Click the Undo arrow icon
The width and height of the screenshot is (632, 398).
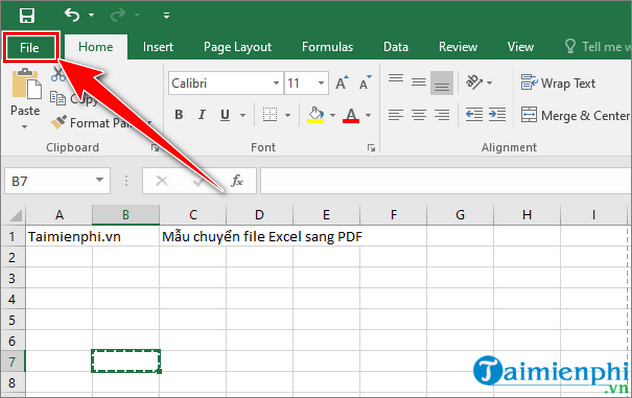(x=72, y=15)
